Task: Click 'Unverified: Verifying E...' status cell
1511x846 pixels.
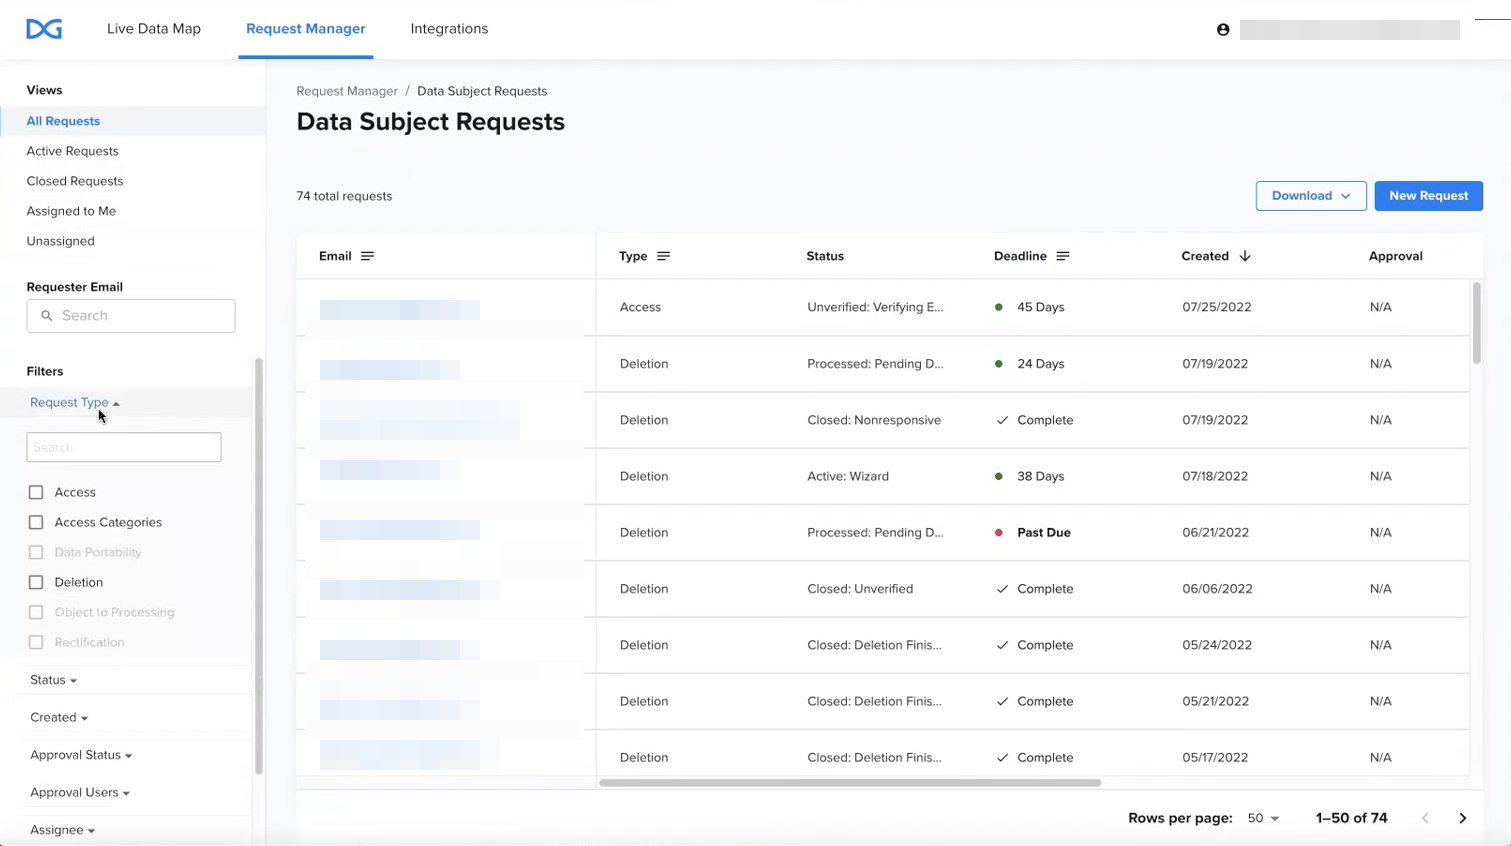Action: pyautogui.click(x=875, y=307)
